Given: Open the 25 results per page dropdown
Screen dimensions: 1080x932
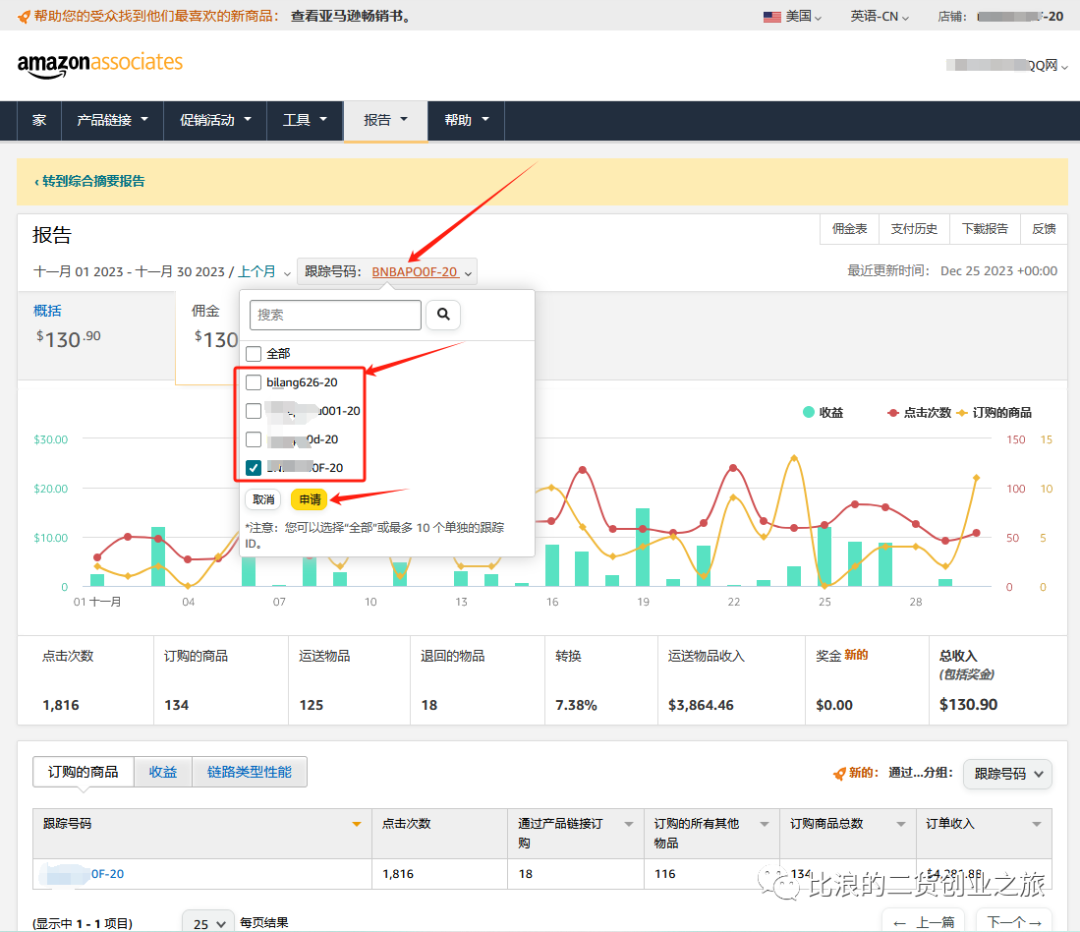Looking at the screenshot, I should 209,923.
